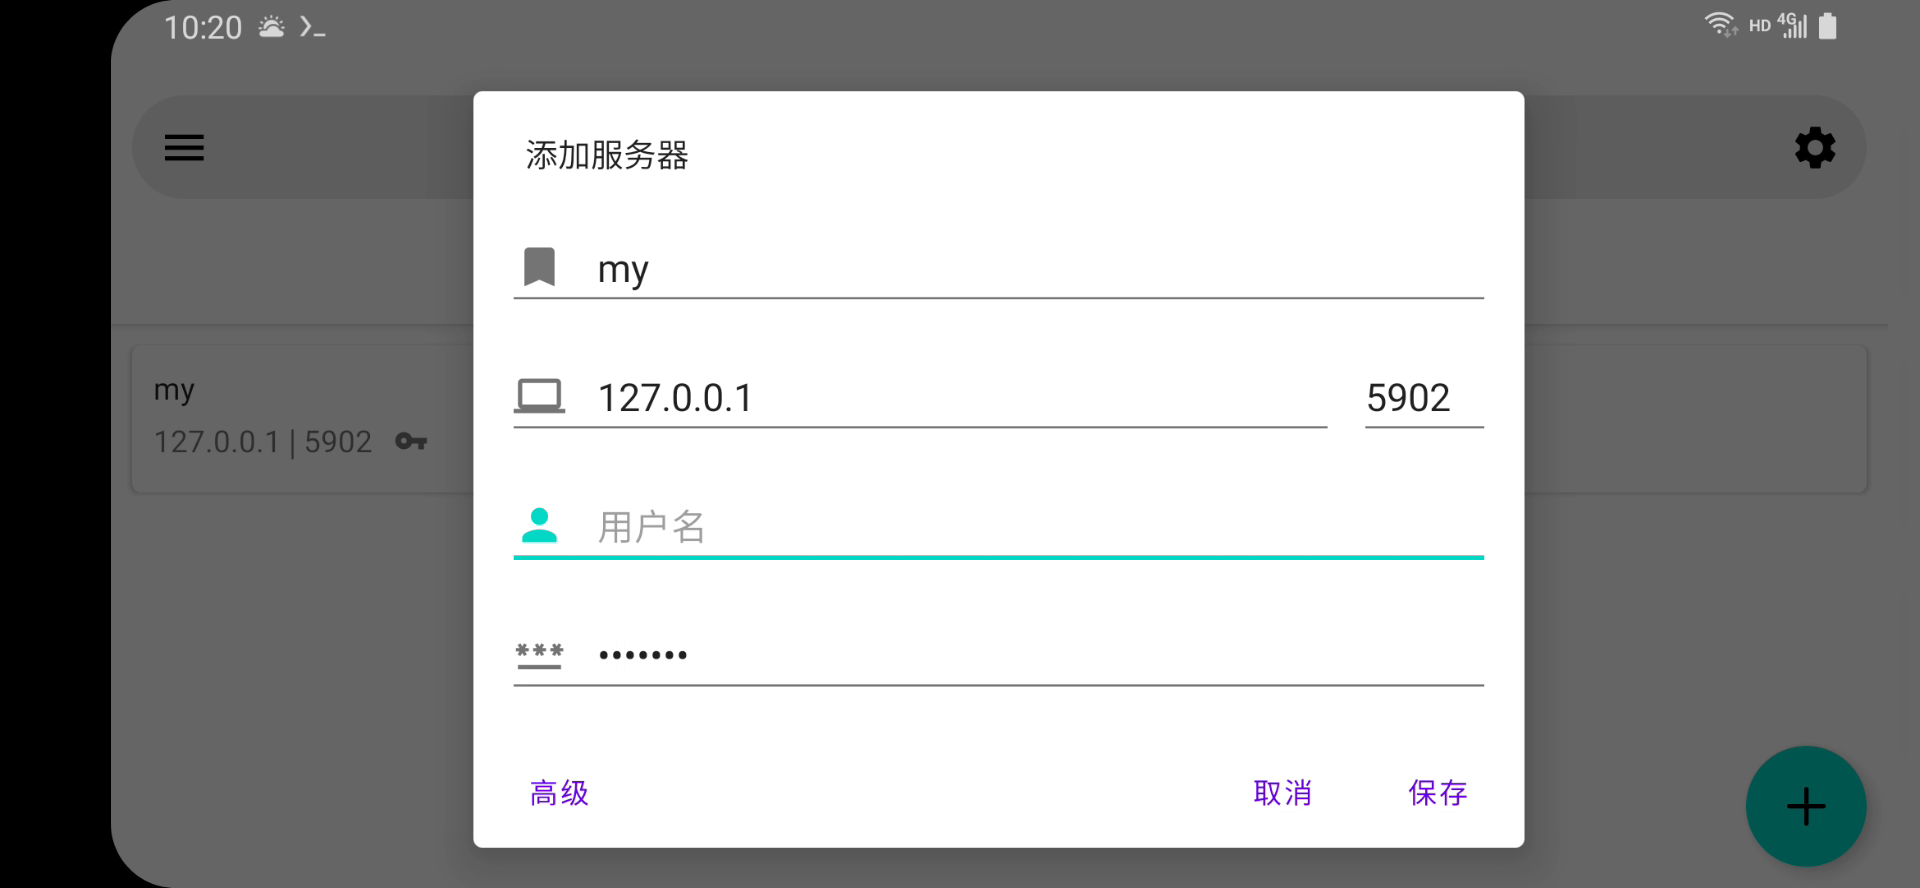1920x888 pixels.
Task: Tap the Wi-Fi status bar icon
Action: click(x=1720, y=25)
